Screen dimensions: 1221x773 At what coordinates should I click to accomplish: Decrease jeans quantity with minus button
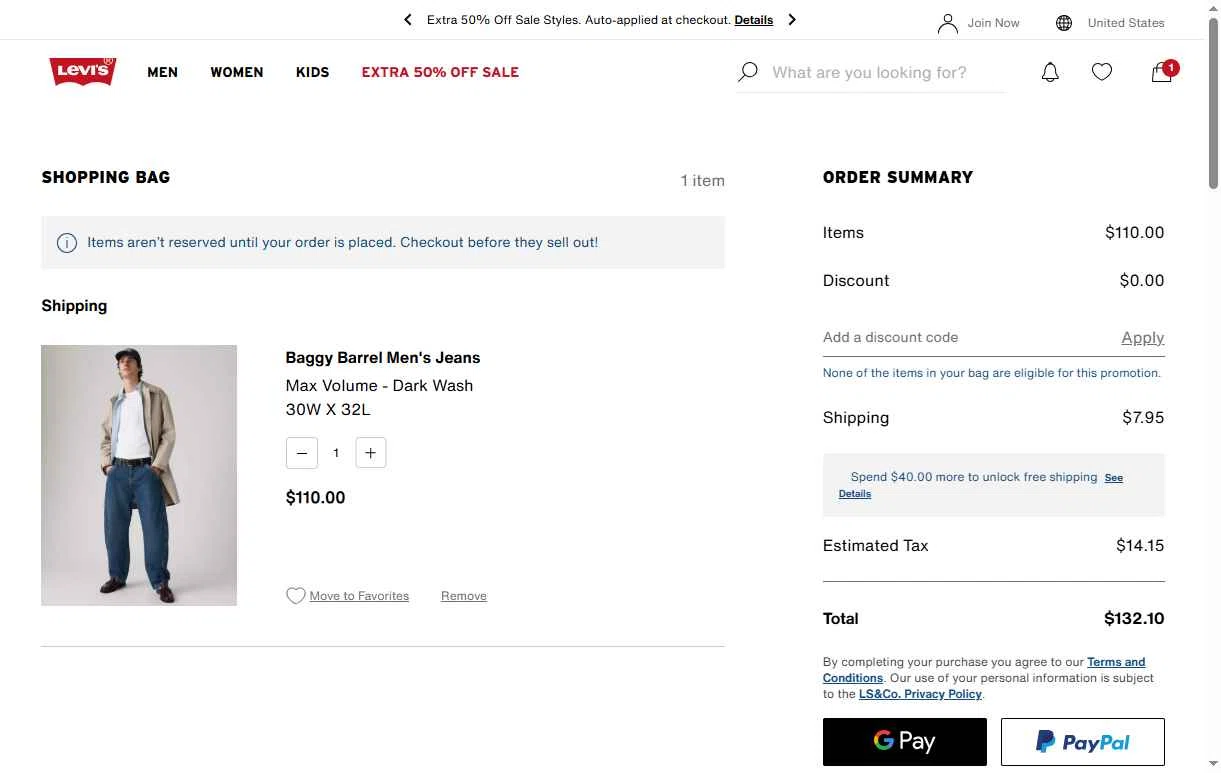[302, 453]
